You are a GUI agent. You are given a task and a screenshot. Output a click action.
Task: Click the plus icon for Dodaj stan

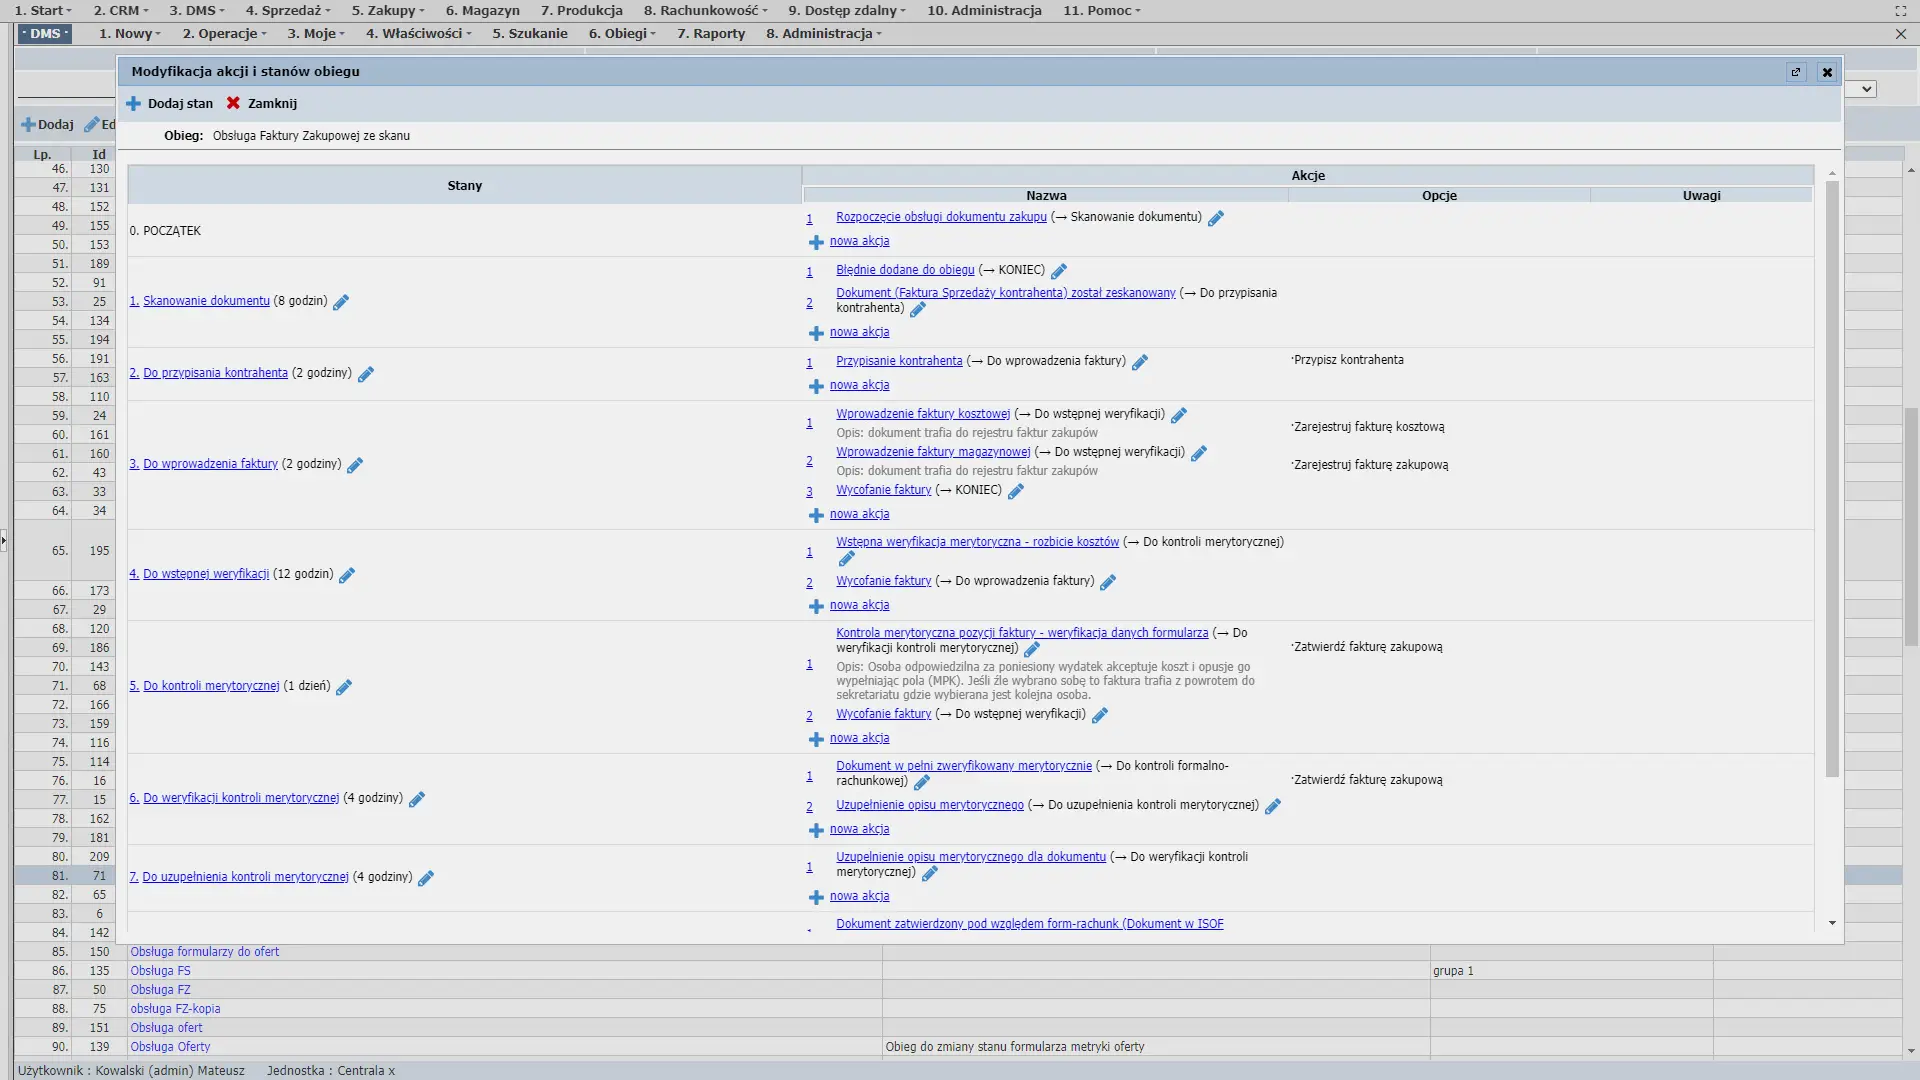[x=133, y=104]
